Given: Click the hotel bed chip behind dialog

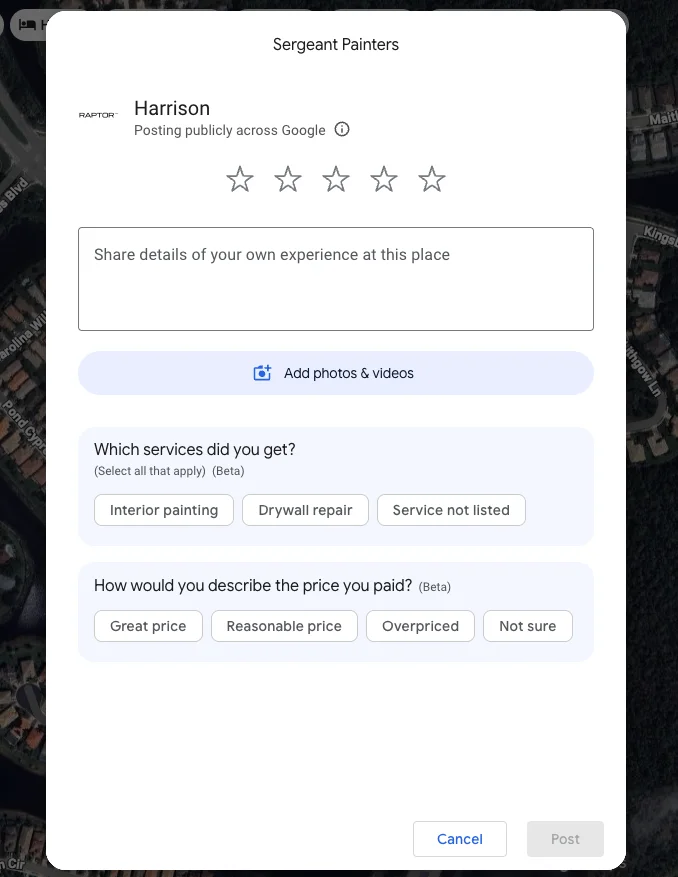Looking at the screenshot, I should [x=28, y=25].
